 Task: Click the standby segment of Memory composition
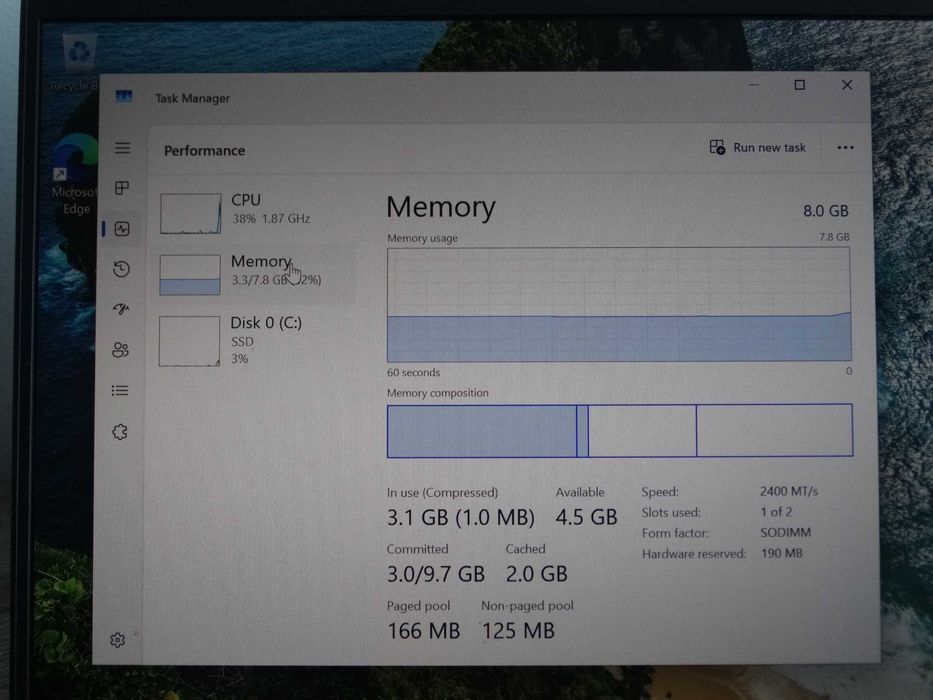click(642, 431)
